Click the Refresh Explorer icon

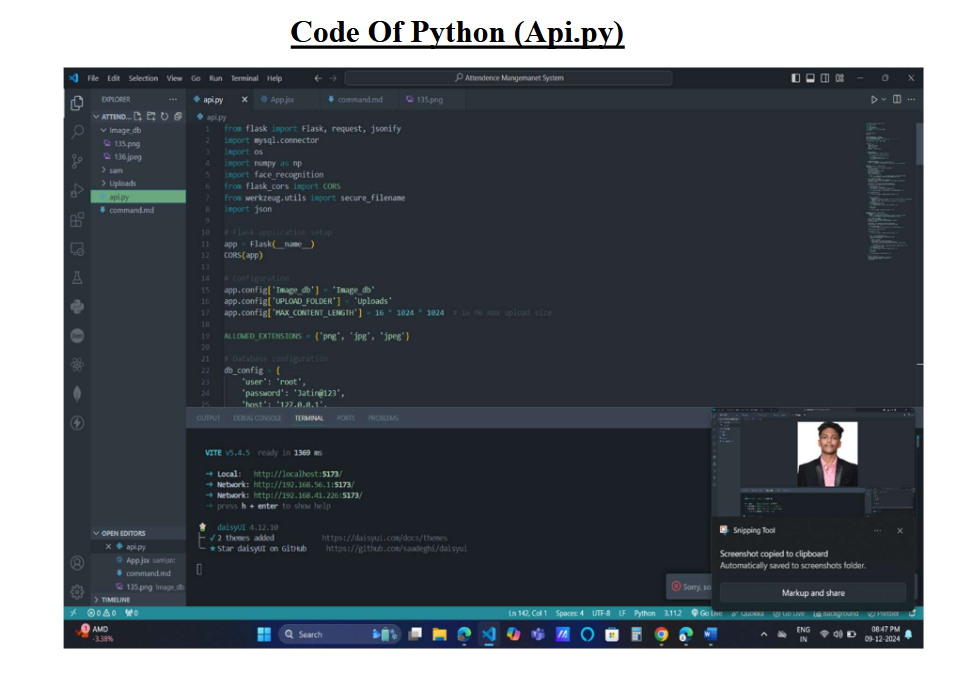point(164,116)
